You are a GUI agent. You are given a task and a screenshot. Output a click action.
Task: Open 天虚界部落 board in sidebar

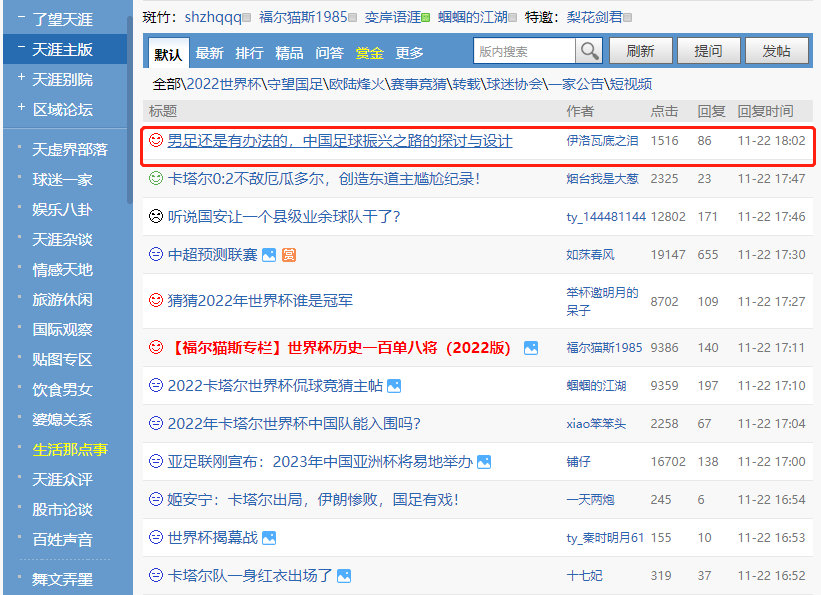coord(70,150)
